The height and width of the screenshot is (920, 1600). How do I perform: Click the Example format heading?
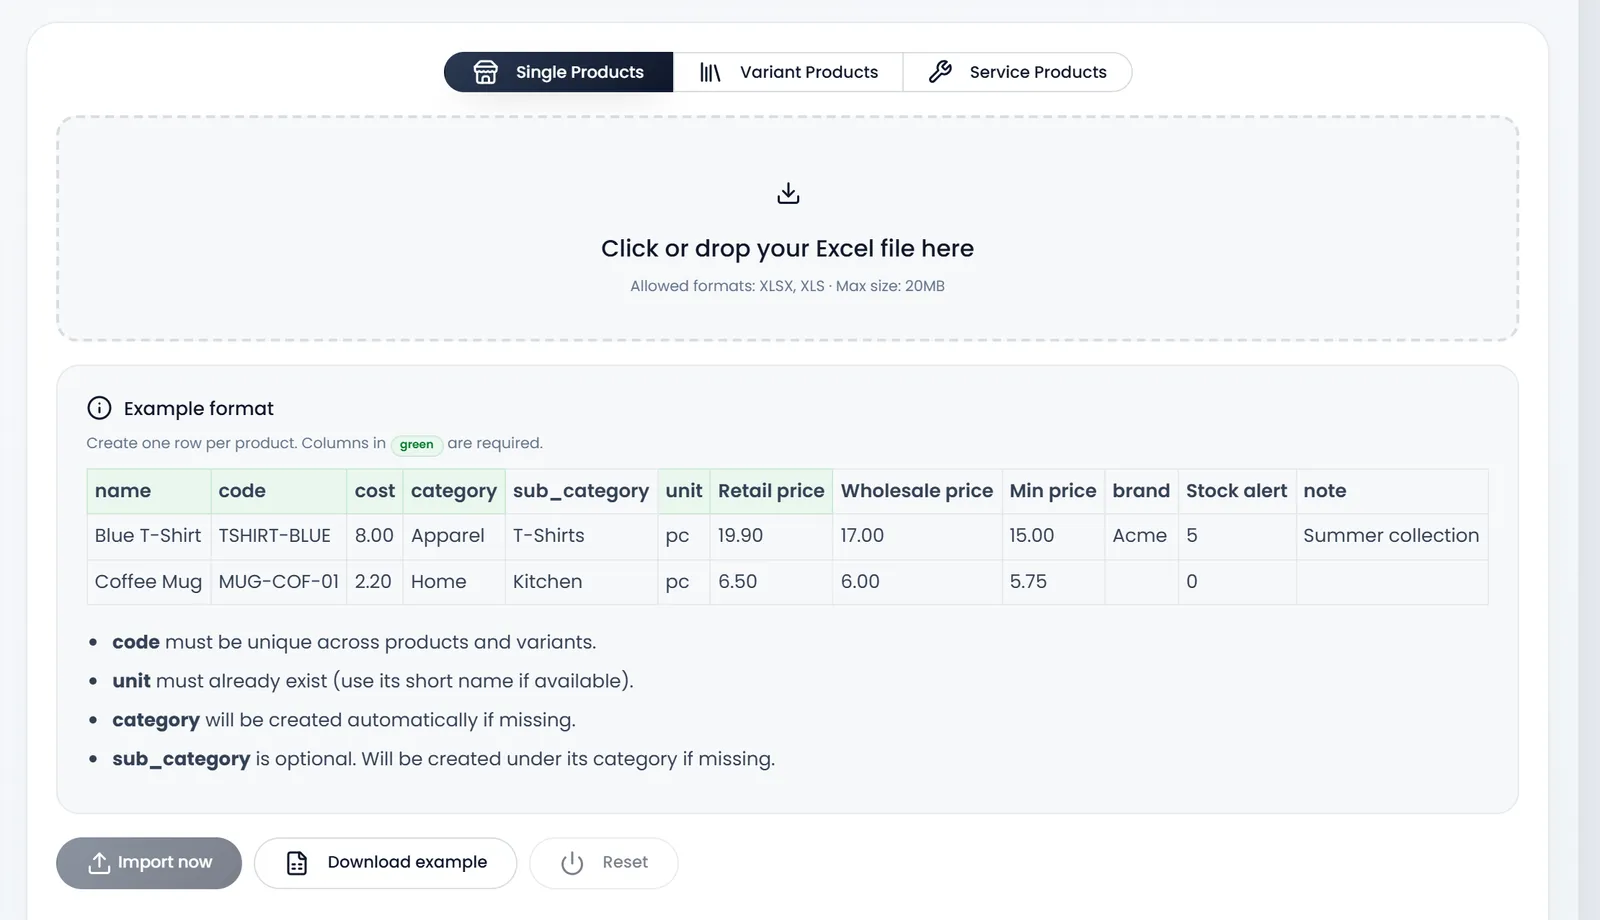click(199, 408)
